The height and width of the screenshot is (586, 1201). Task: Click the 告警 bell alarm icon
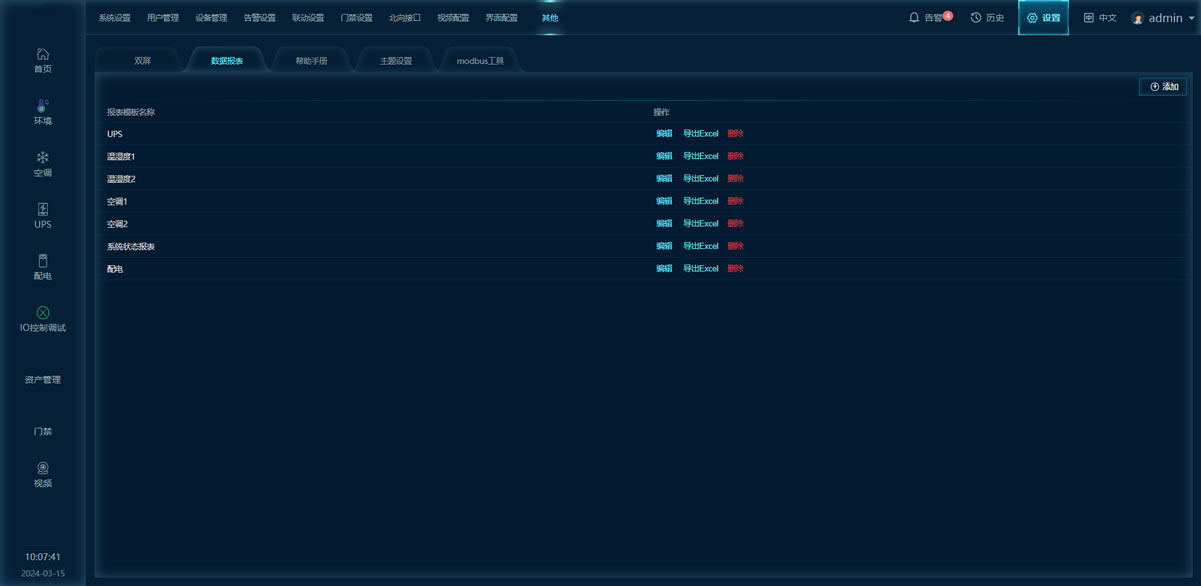click(914, 18)
